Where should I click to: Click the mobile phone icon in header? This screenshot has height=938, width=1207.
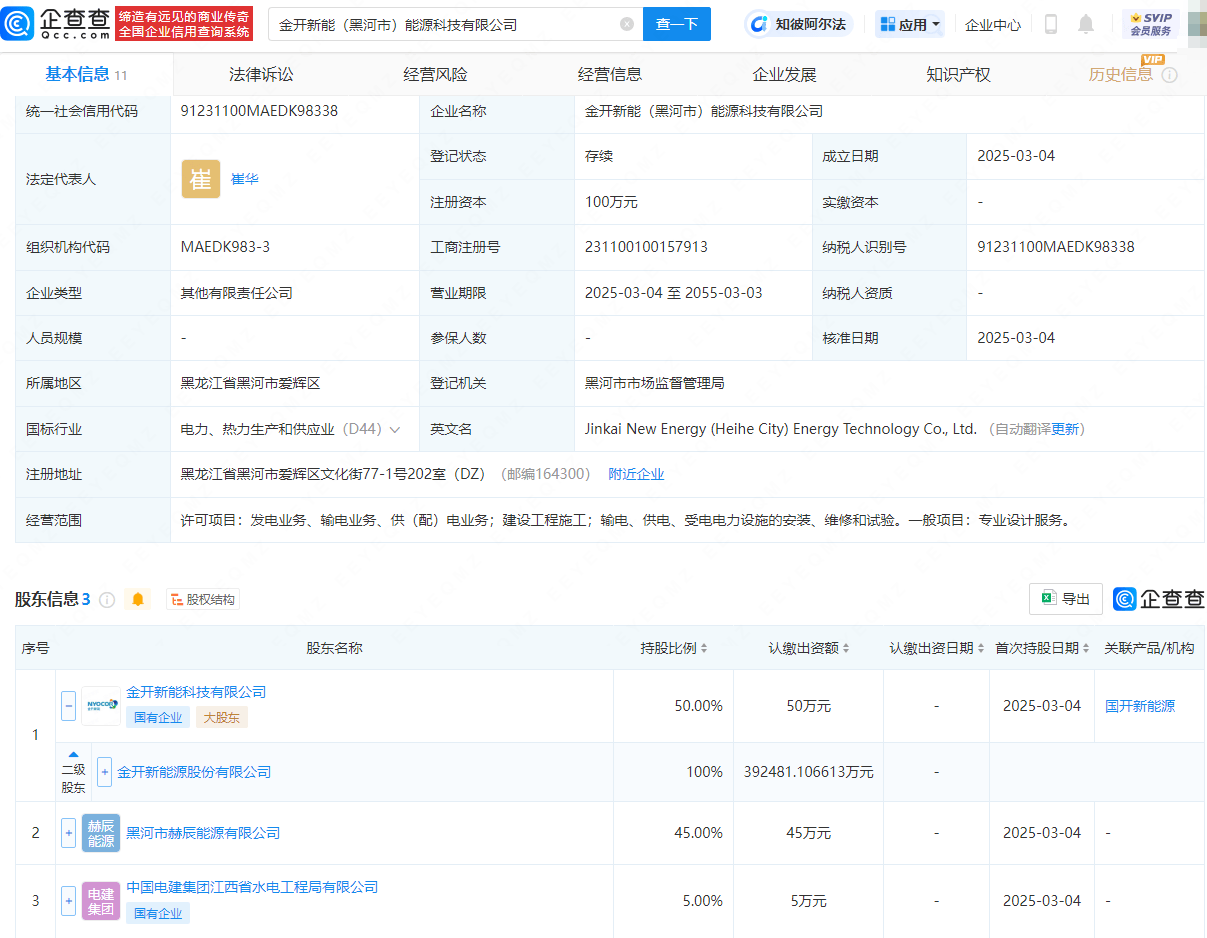pyautogui.click(x=1051, y=24)
